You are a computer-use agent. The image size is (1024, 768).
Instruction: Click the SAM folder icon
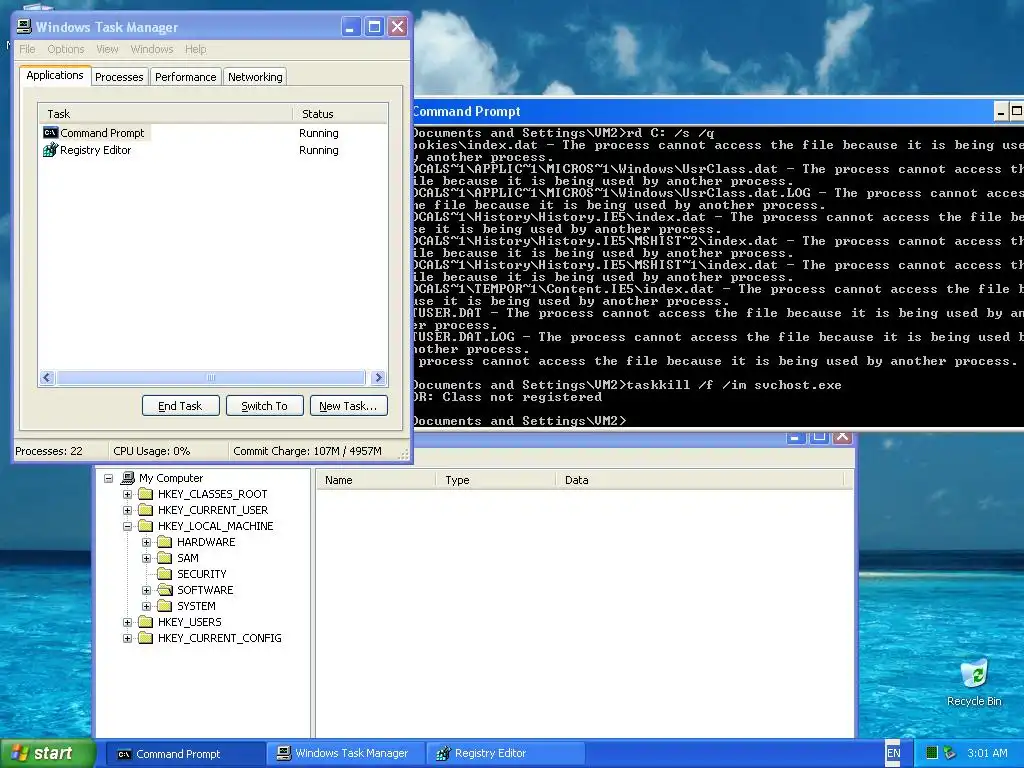(165, 558)
